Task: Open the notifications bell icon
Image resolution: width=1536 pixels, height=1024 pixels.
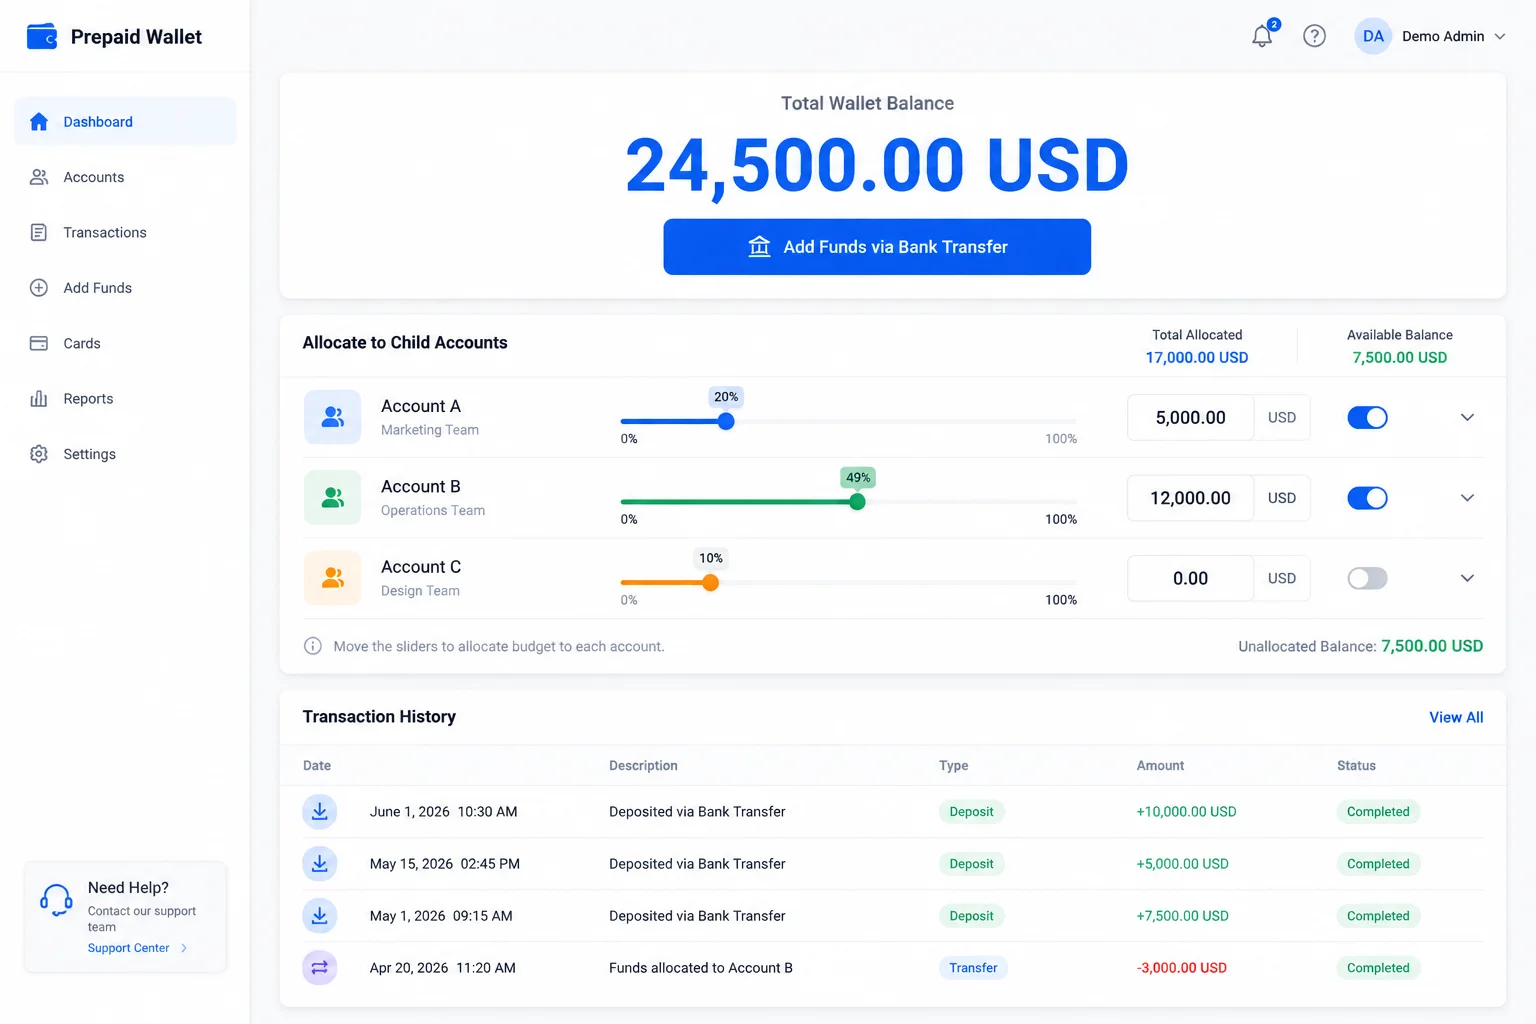Action: pyautogui.click(x=1263, y=36)
